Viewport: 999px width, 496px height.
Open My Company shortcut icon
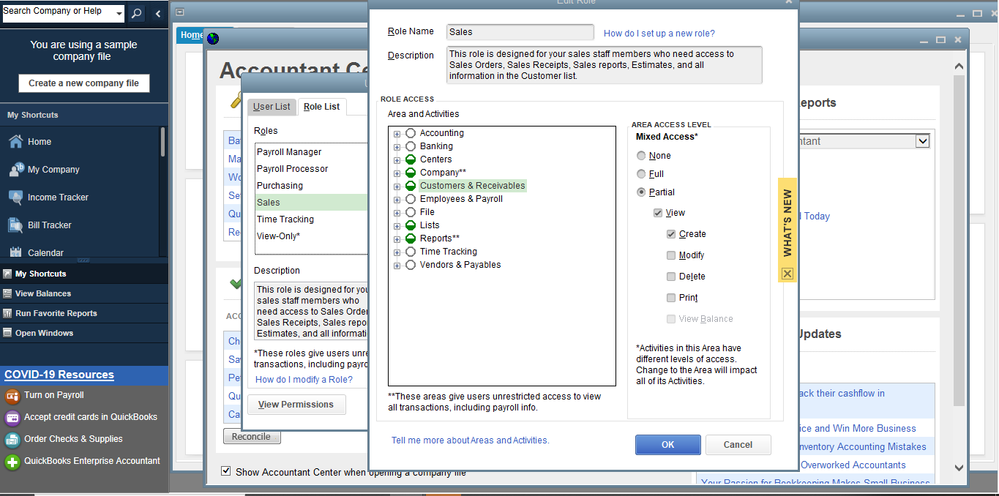[16, 169]
